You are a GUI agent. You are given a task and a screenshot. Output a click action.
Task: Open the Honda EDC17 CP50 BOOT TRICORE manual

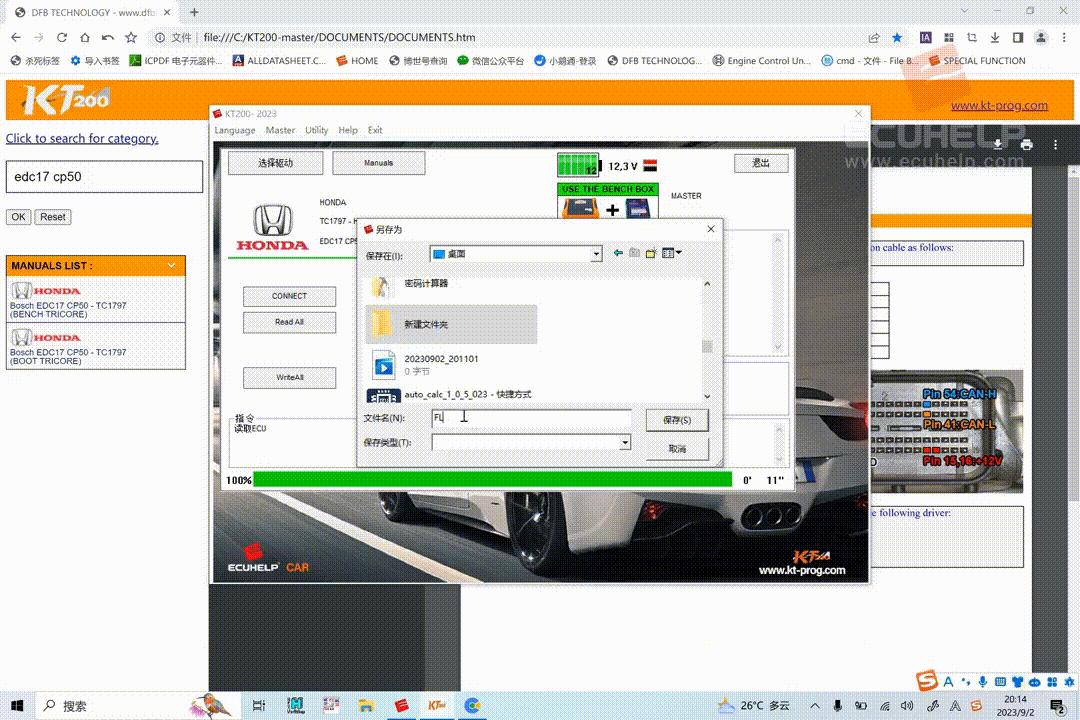96,347
